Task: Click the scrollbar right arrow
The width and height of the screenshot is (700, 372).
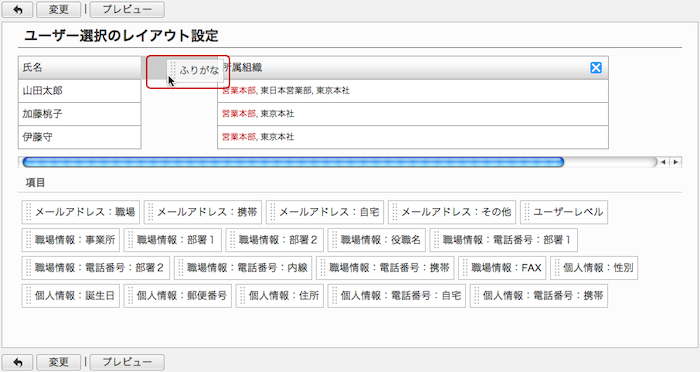Action: tap(675, 162)
